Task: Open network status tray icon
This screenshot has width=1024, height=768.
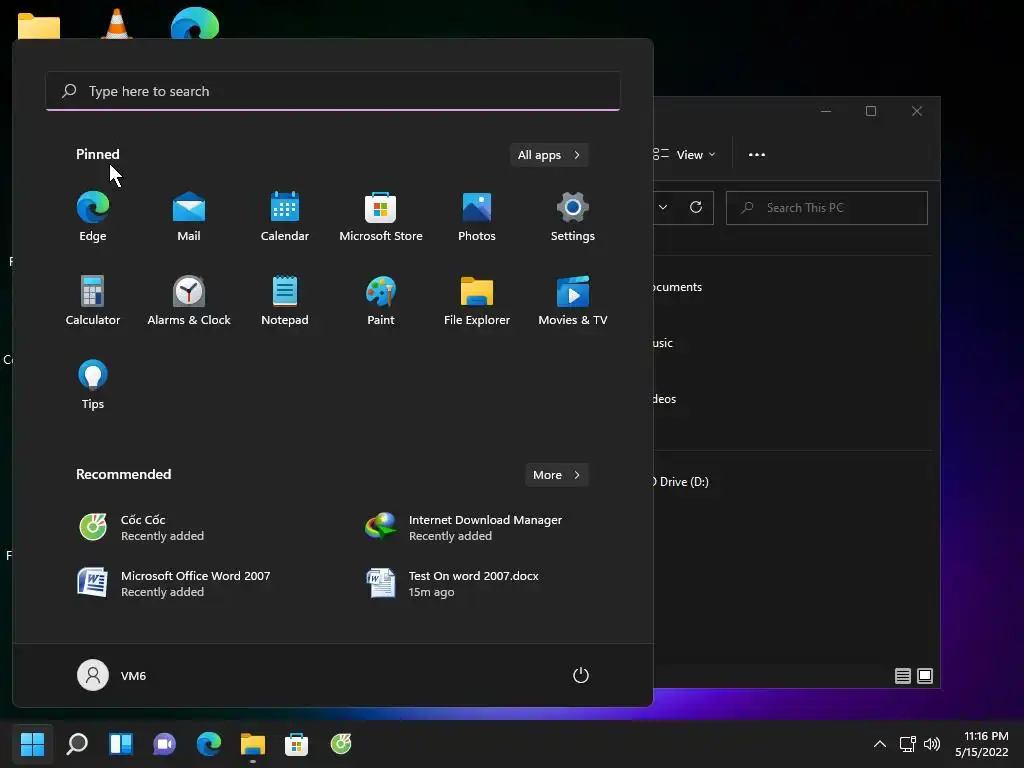Action: point(907,743)
